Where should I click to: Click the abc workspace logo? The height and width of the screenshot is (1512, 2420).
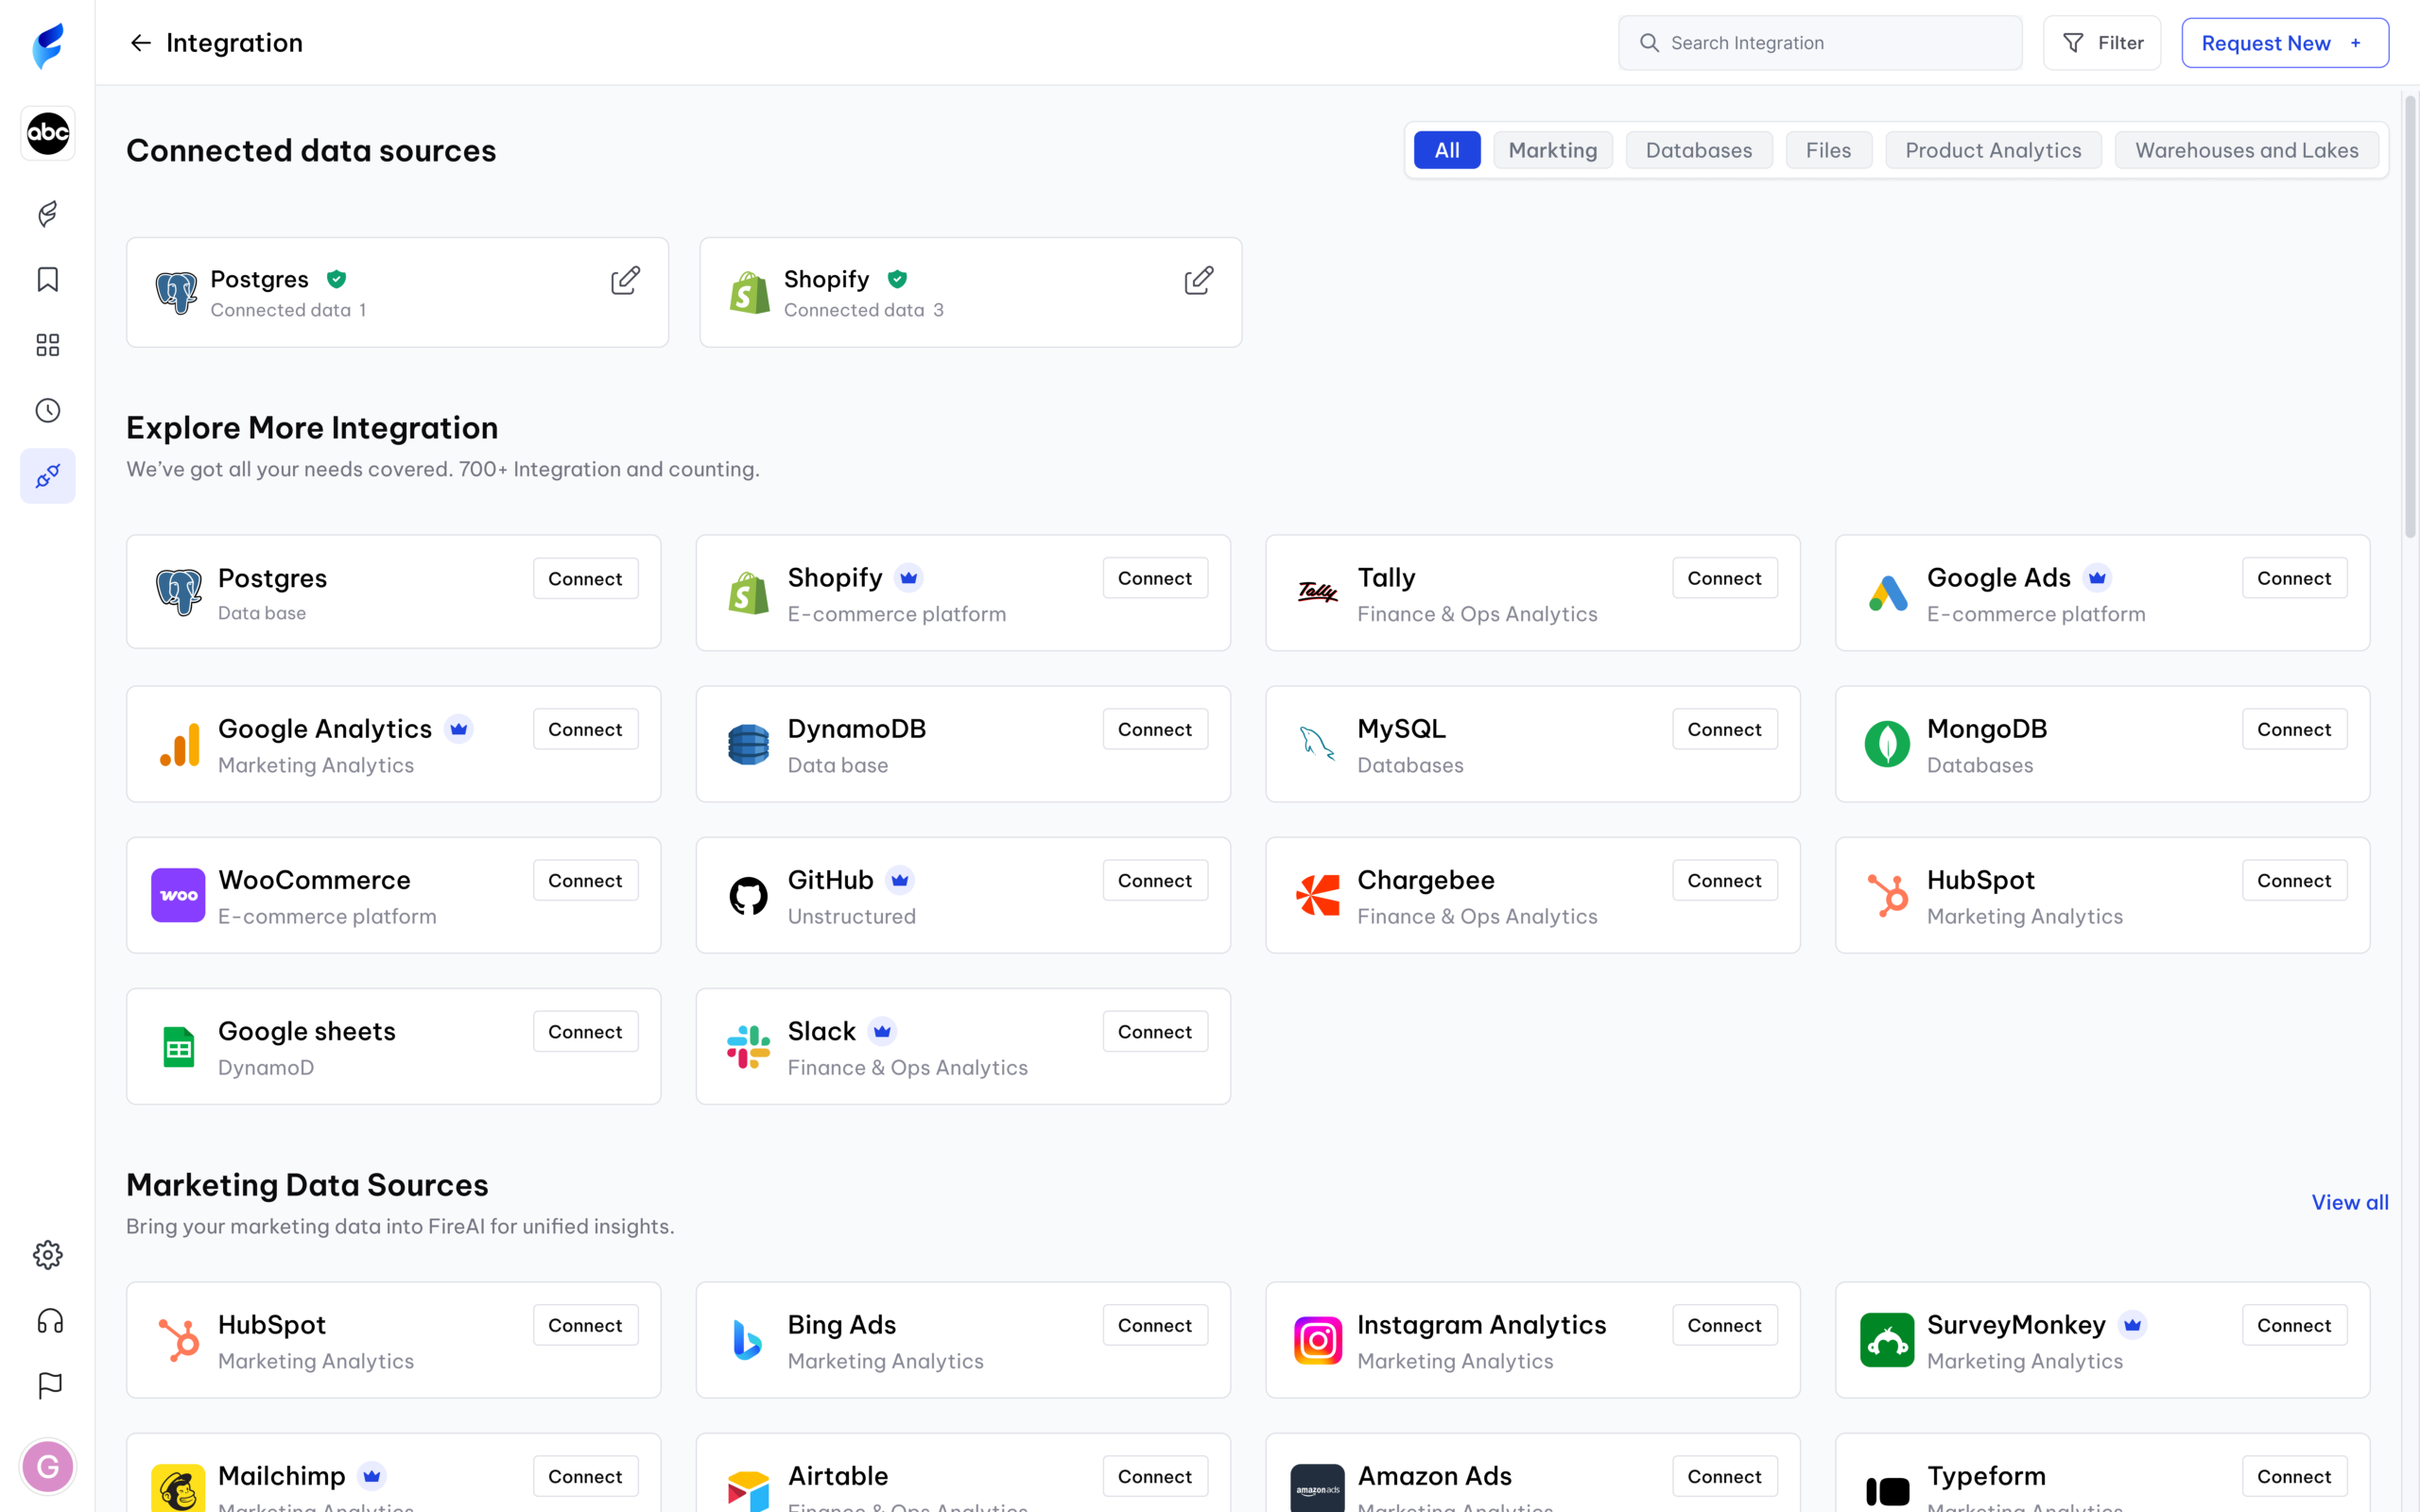coord(48,133)
